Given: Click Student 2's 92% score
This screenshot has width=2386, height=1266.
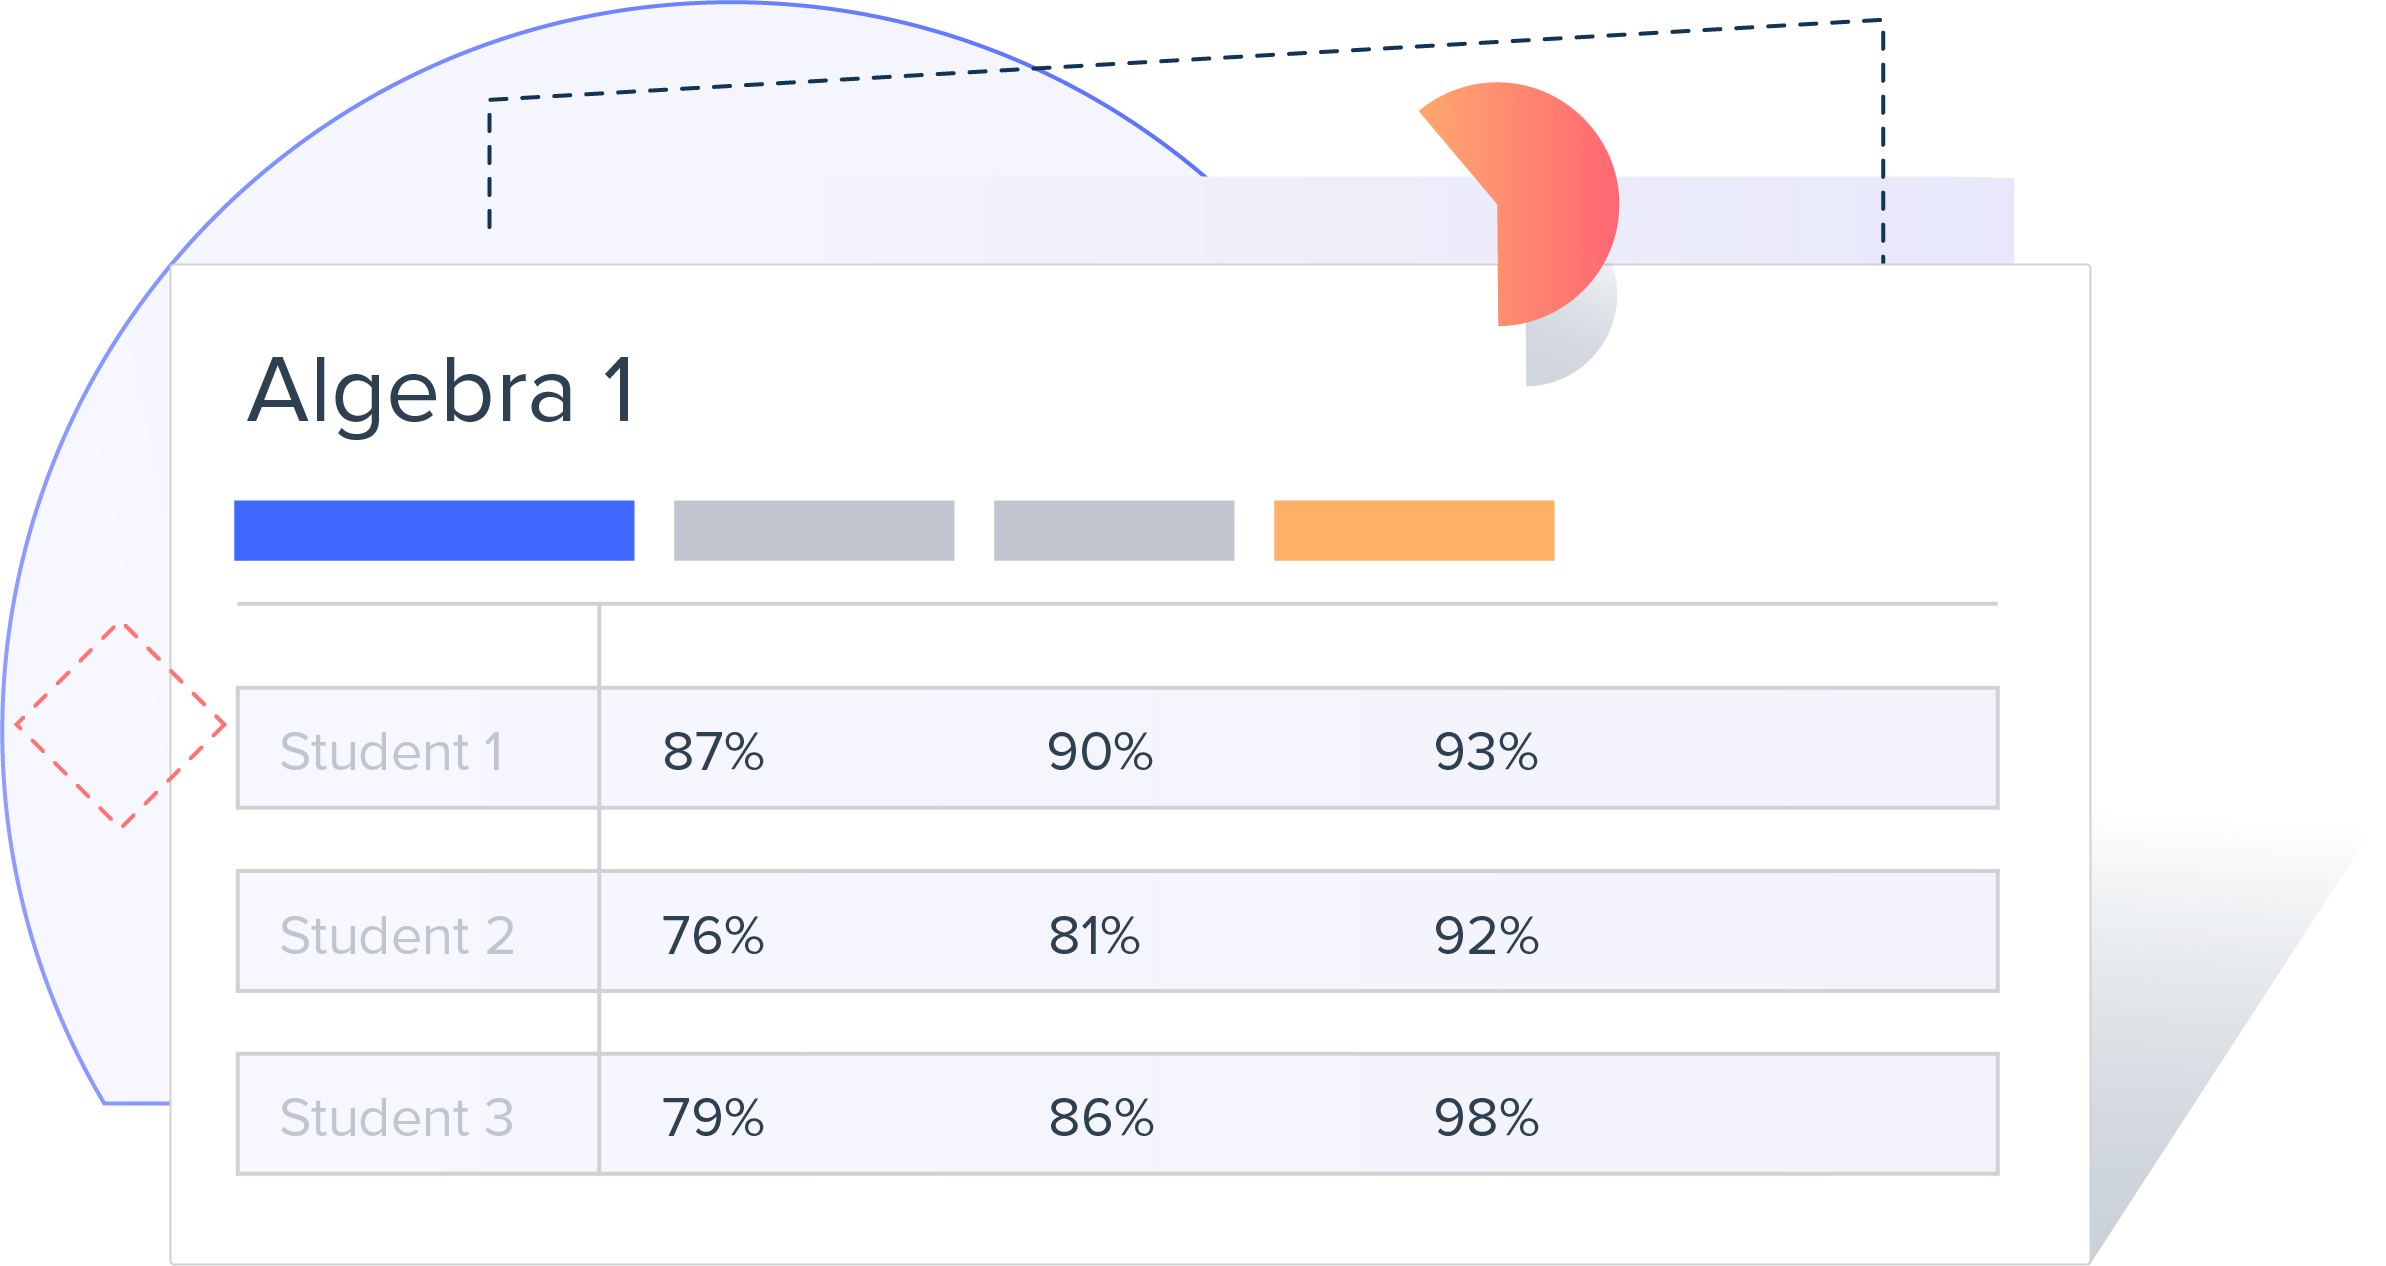Looking at the screenshot, I should [x=1486, y=936].
